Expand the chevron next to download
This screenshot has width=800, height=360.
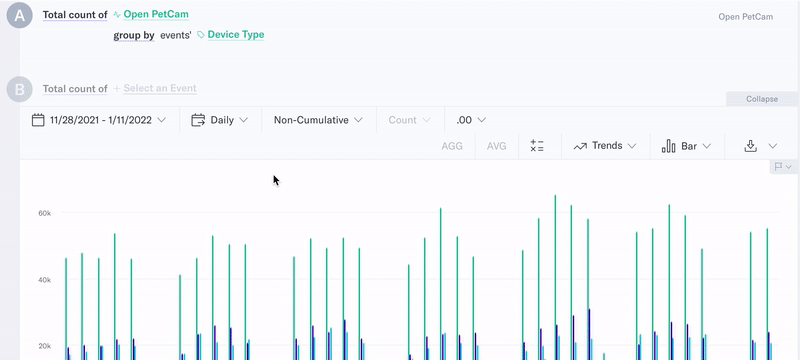(x=773, y=146)
